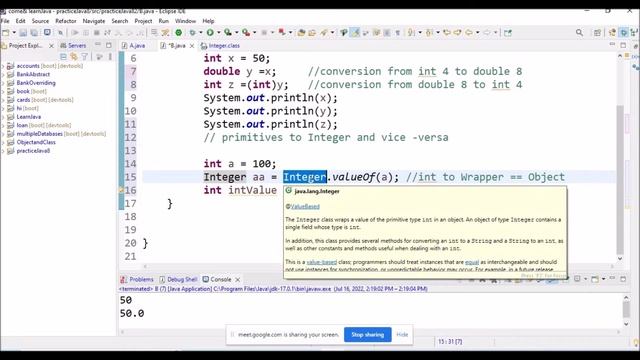
Task: Open the Window menu
Action: [185, 21]
